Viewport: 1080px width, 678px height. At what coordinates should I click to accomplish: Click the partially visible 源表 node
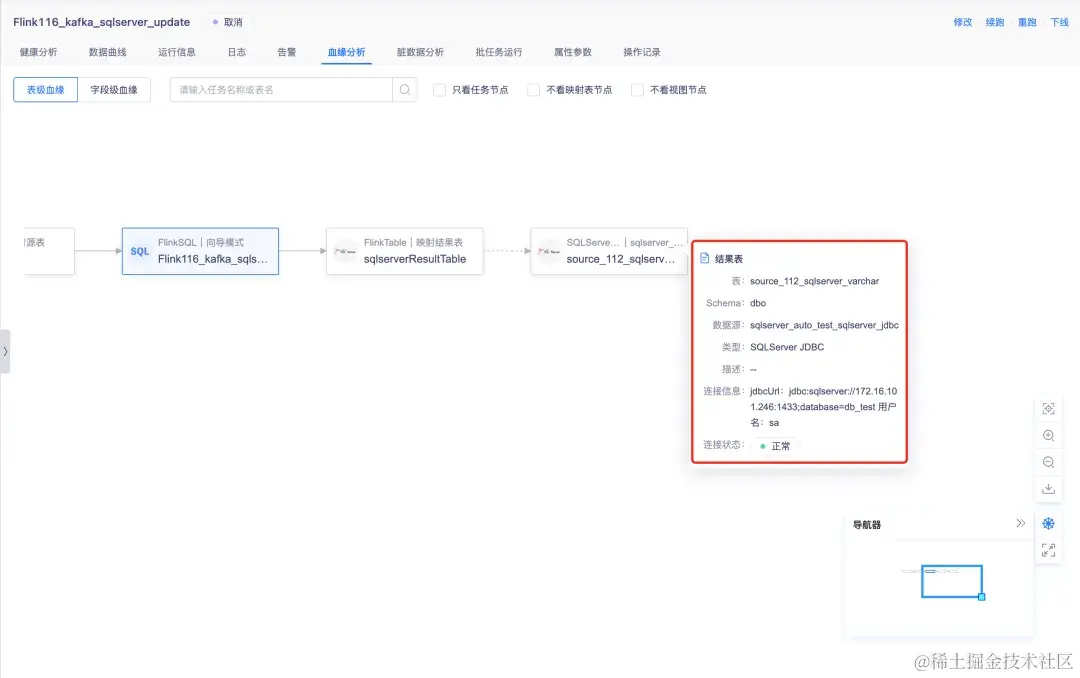coord(49,251)
